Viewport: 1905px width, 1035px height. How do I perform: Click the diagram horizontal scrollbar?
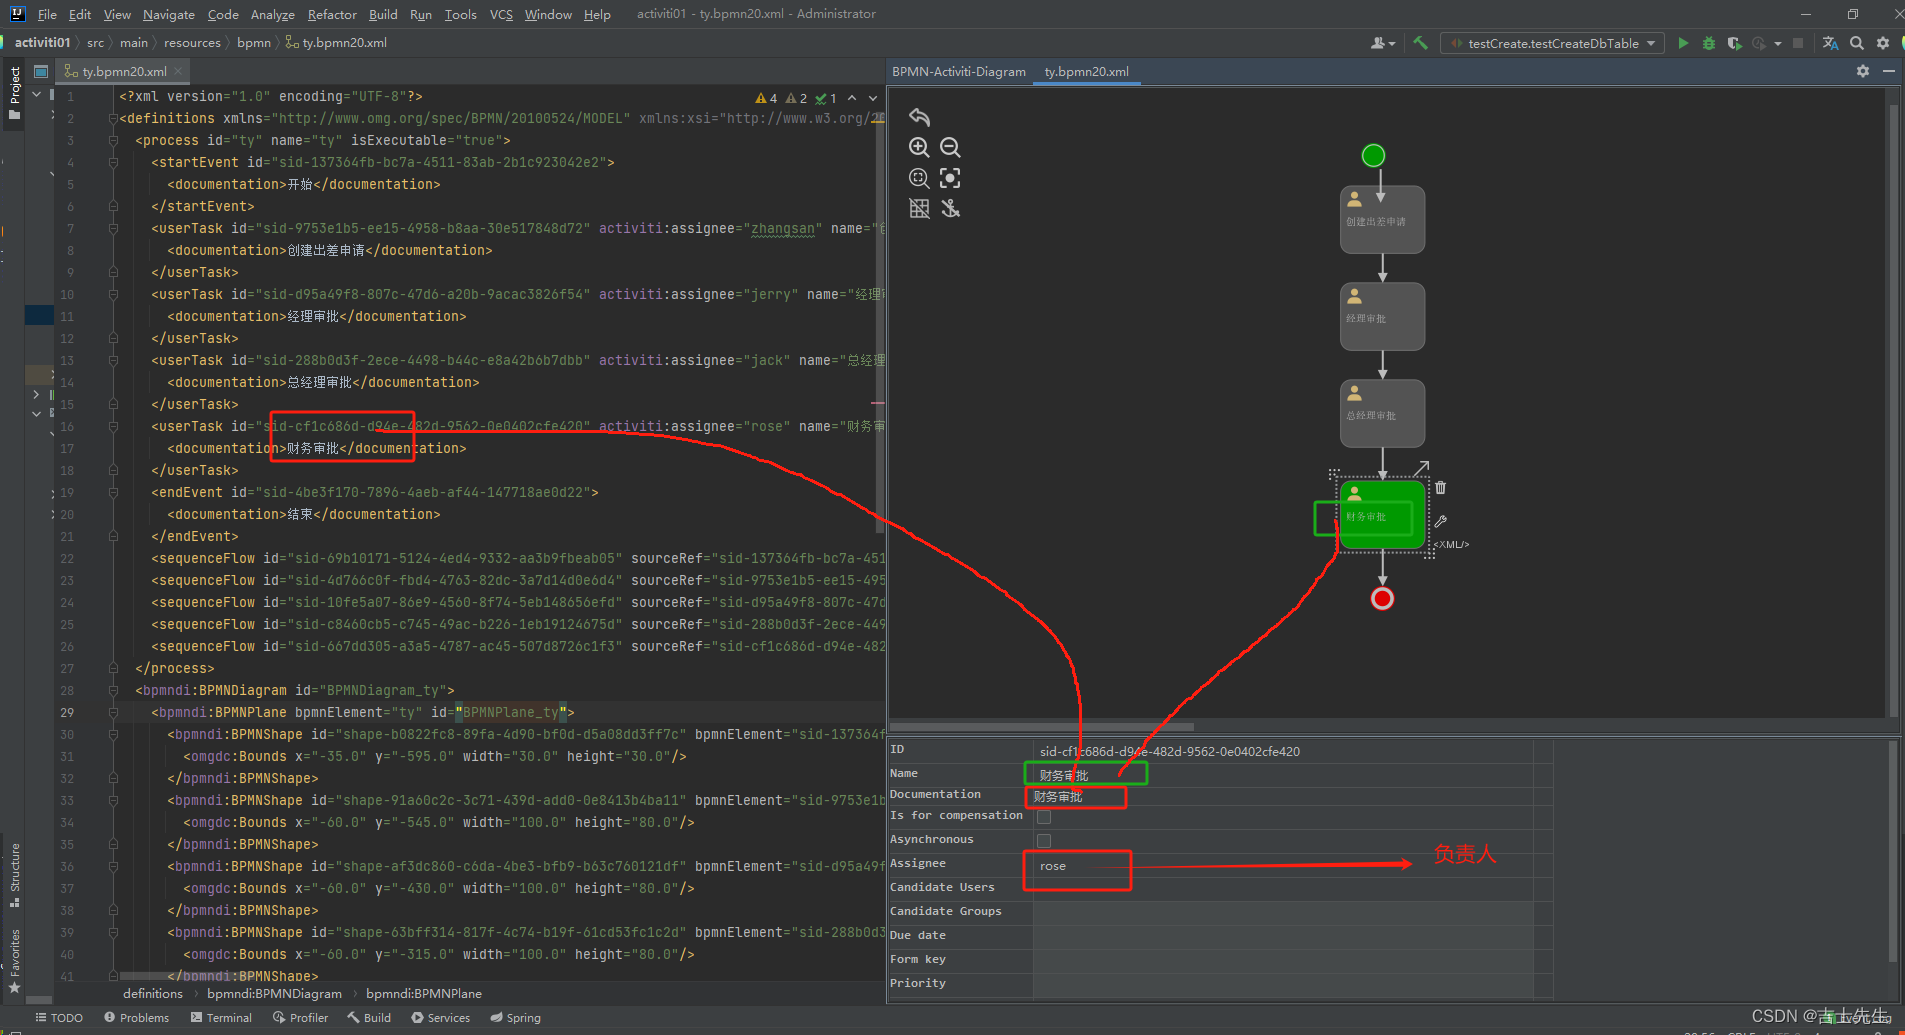click(1041, 727)
